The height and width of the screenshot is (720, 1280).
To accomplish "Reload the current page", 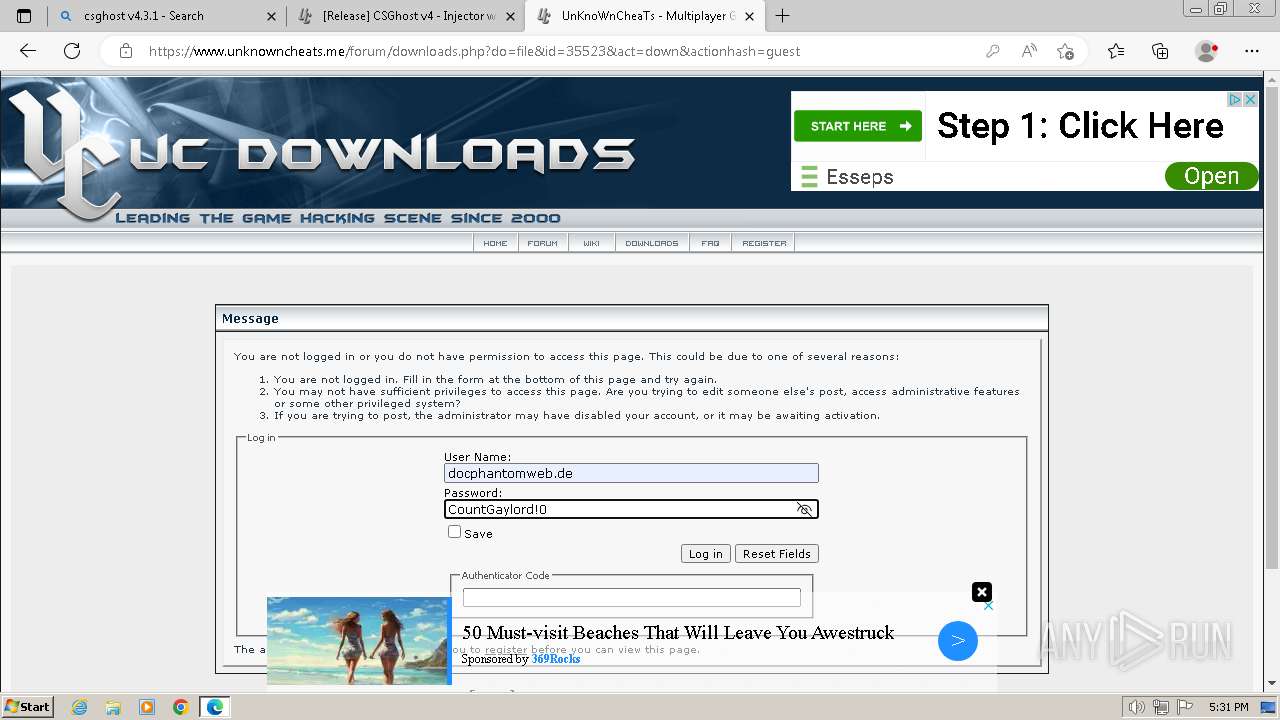I will [x=72, y=51].
